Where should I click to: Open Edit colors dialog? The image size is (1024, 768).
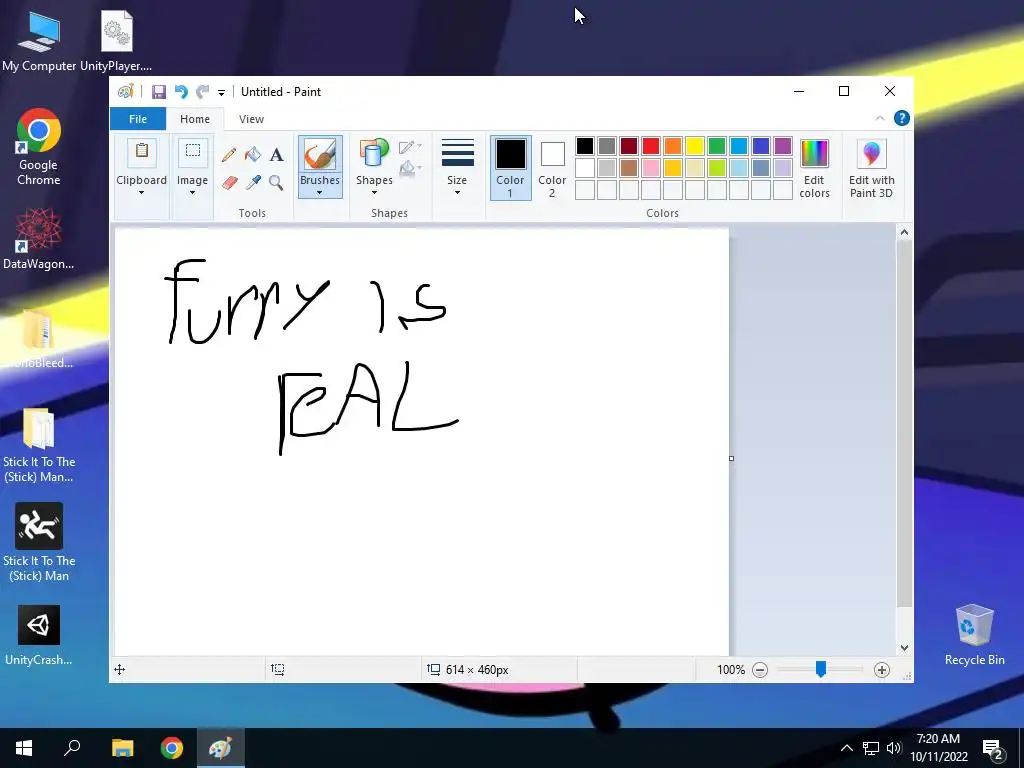coord(814,168)
